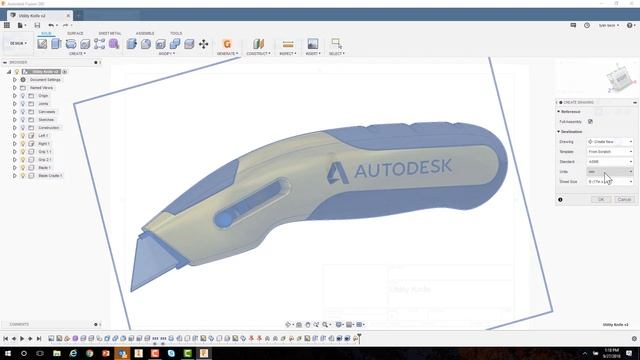Screen dimensions: 640x360
Task: Jump to timeline beginning
Action: (x=6, y=338)
